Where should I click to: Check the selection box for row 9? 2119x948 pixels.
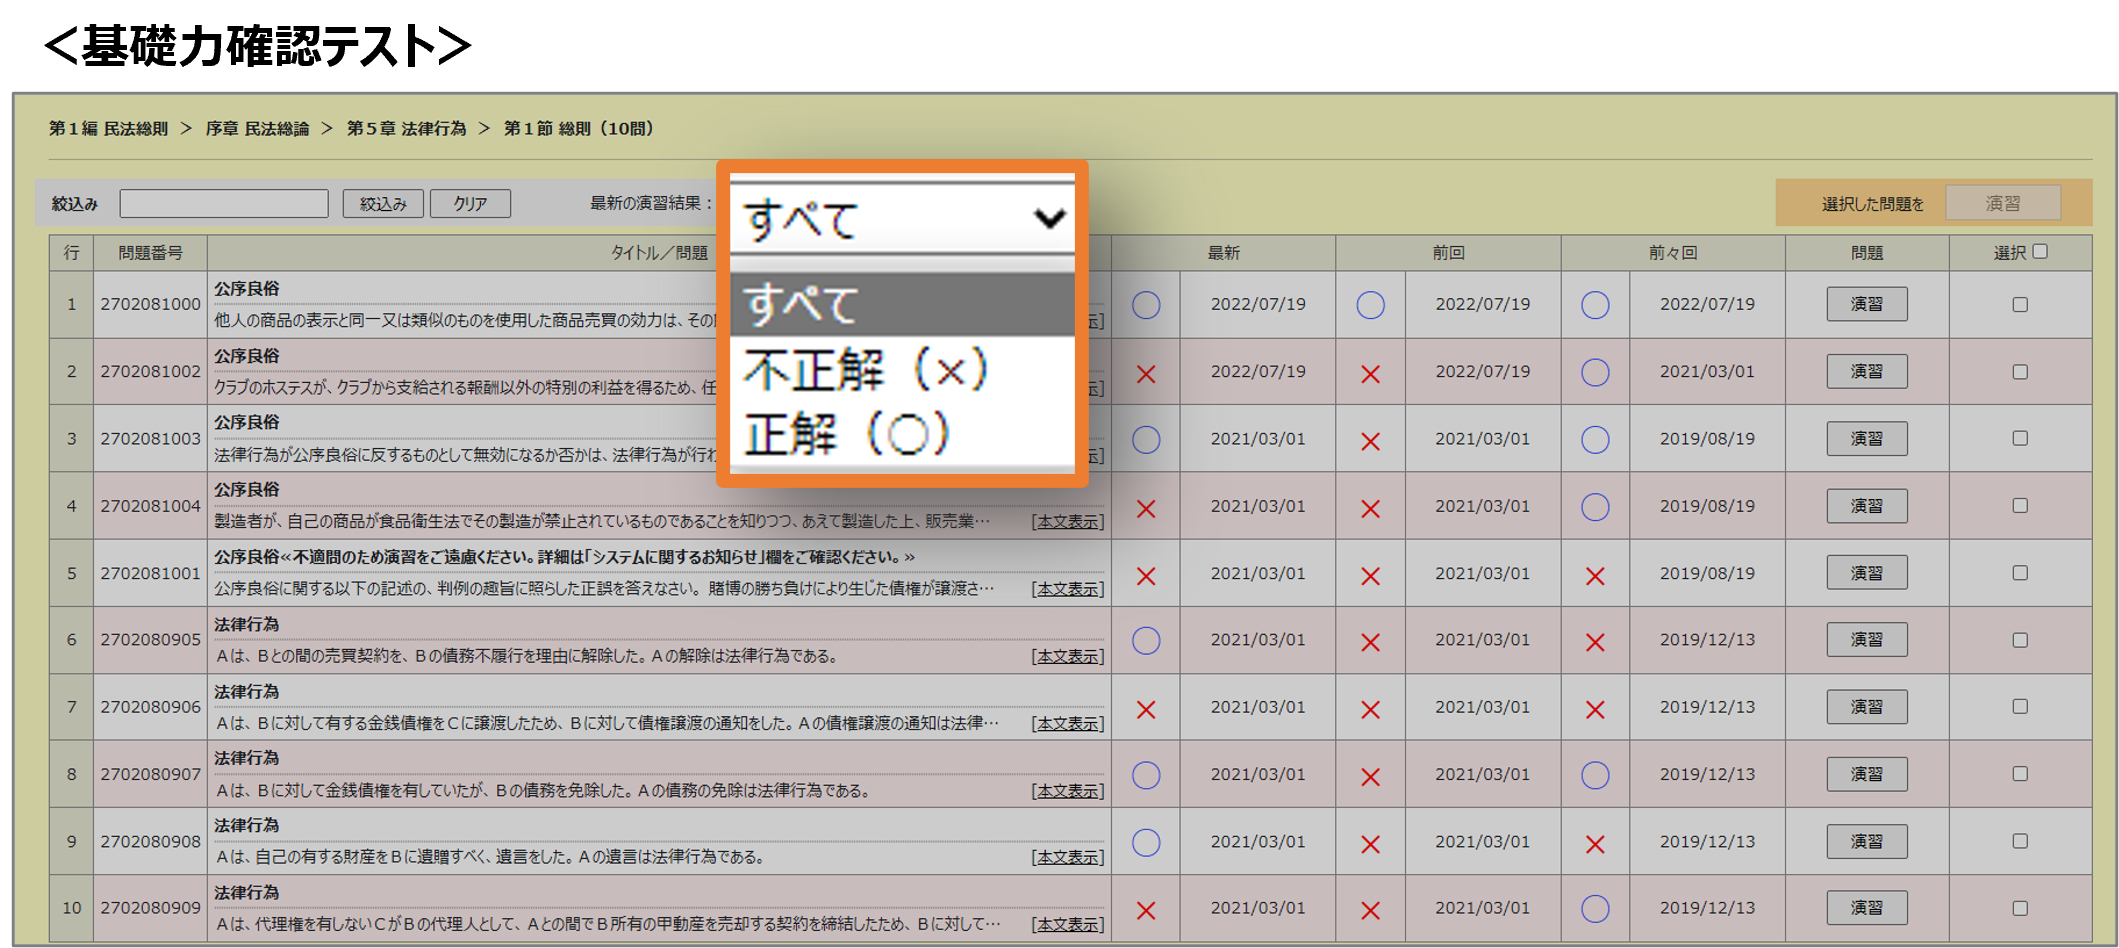2020,841
